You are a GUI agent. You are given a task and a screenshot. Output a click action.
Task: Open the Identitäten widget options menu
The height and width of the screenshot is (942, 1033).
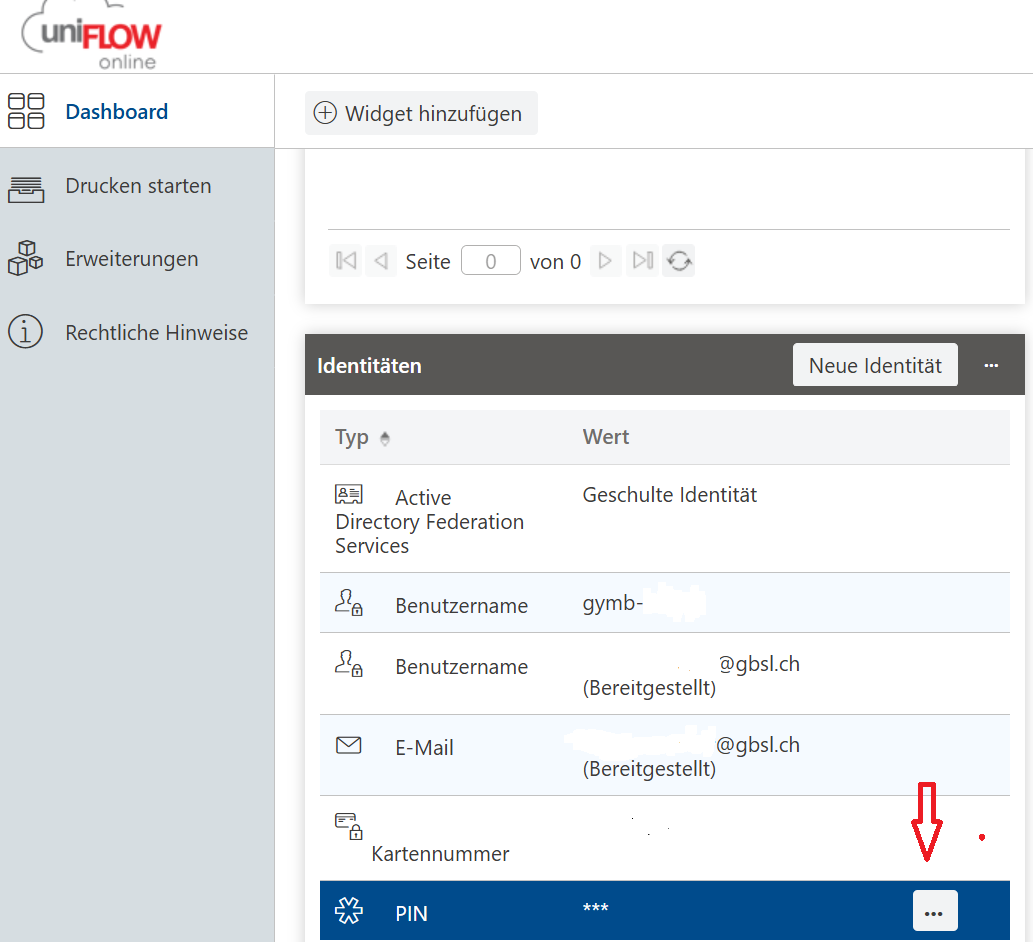(x=991, y=366)
